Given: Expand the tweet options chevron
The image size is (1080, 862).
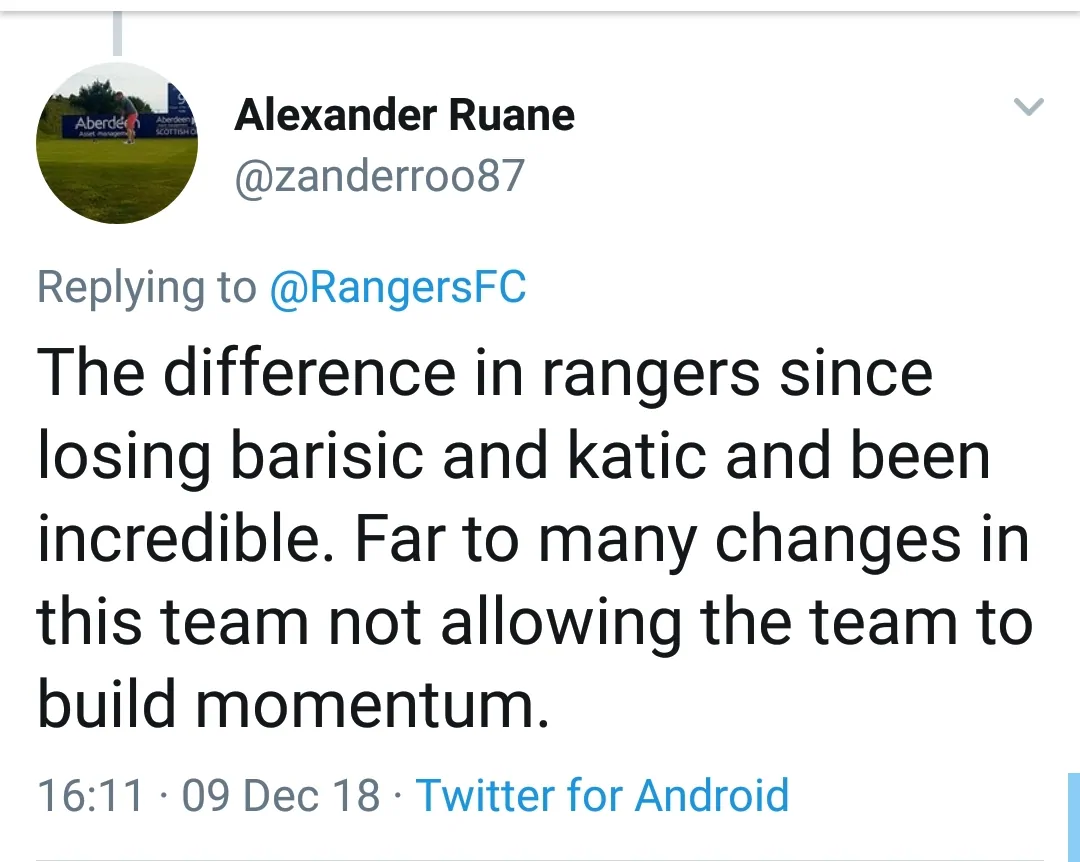Looking at the screenshot, I should tap(1029, 106).
